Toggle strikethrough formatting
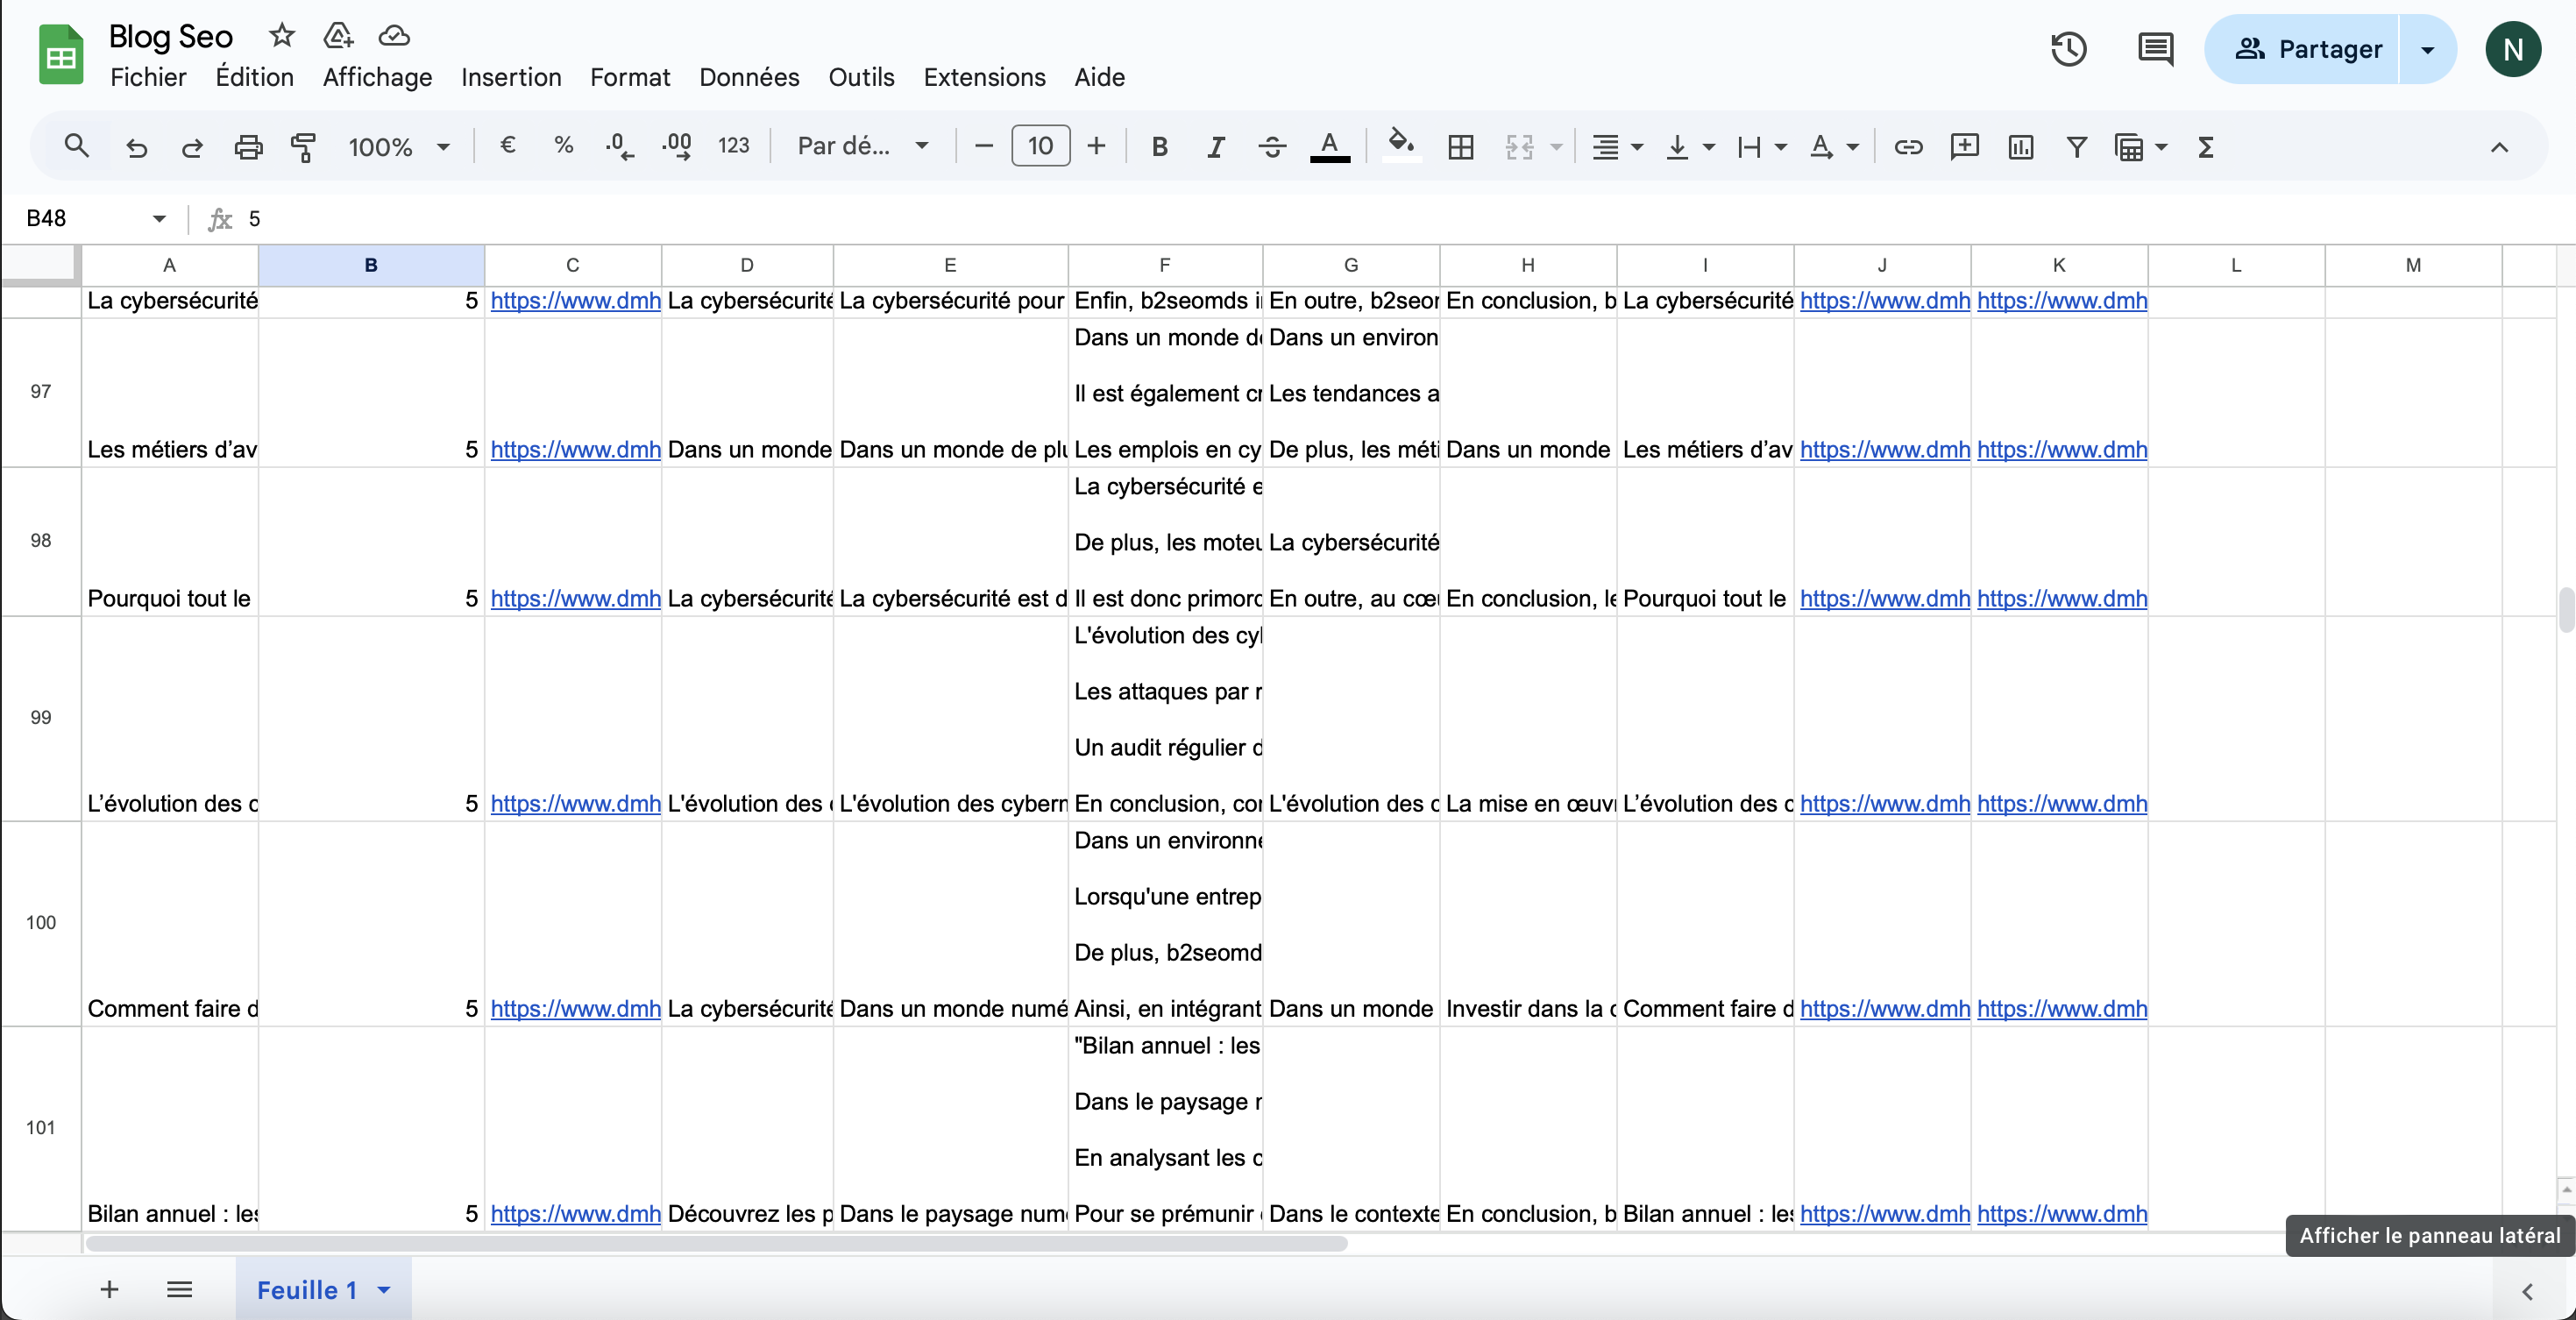 click(1271, 147)
